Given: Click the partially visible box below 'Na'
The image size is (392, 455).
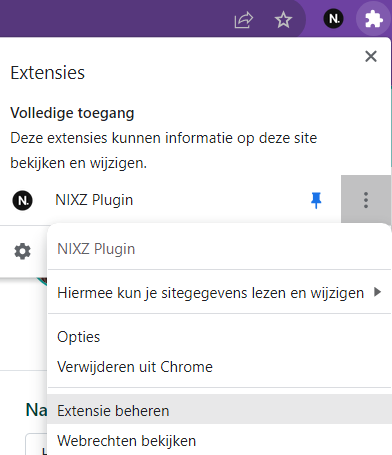Looking at the screenshot, I should pos(36,444).
